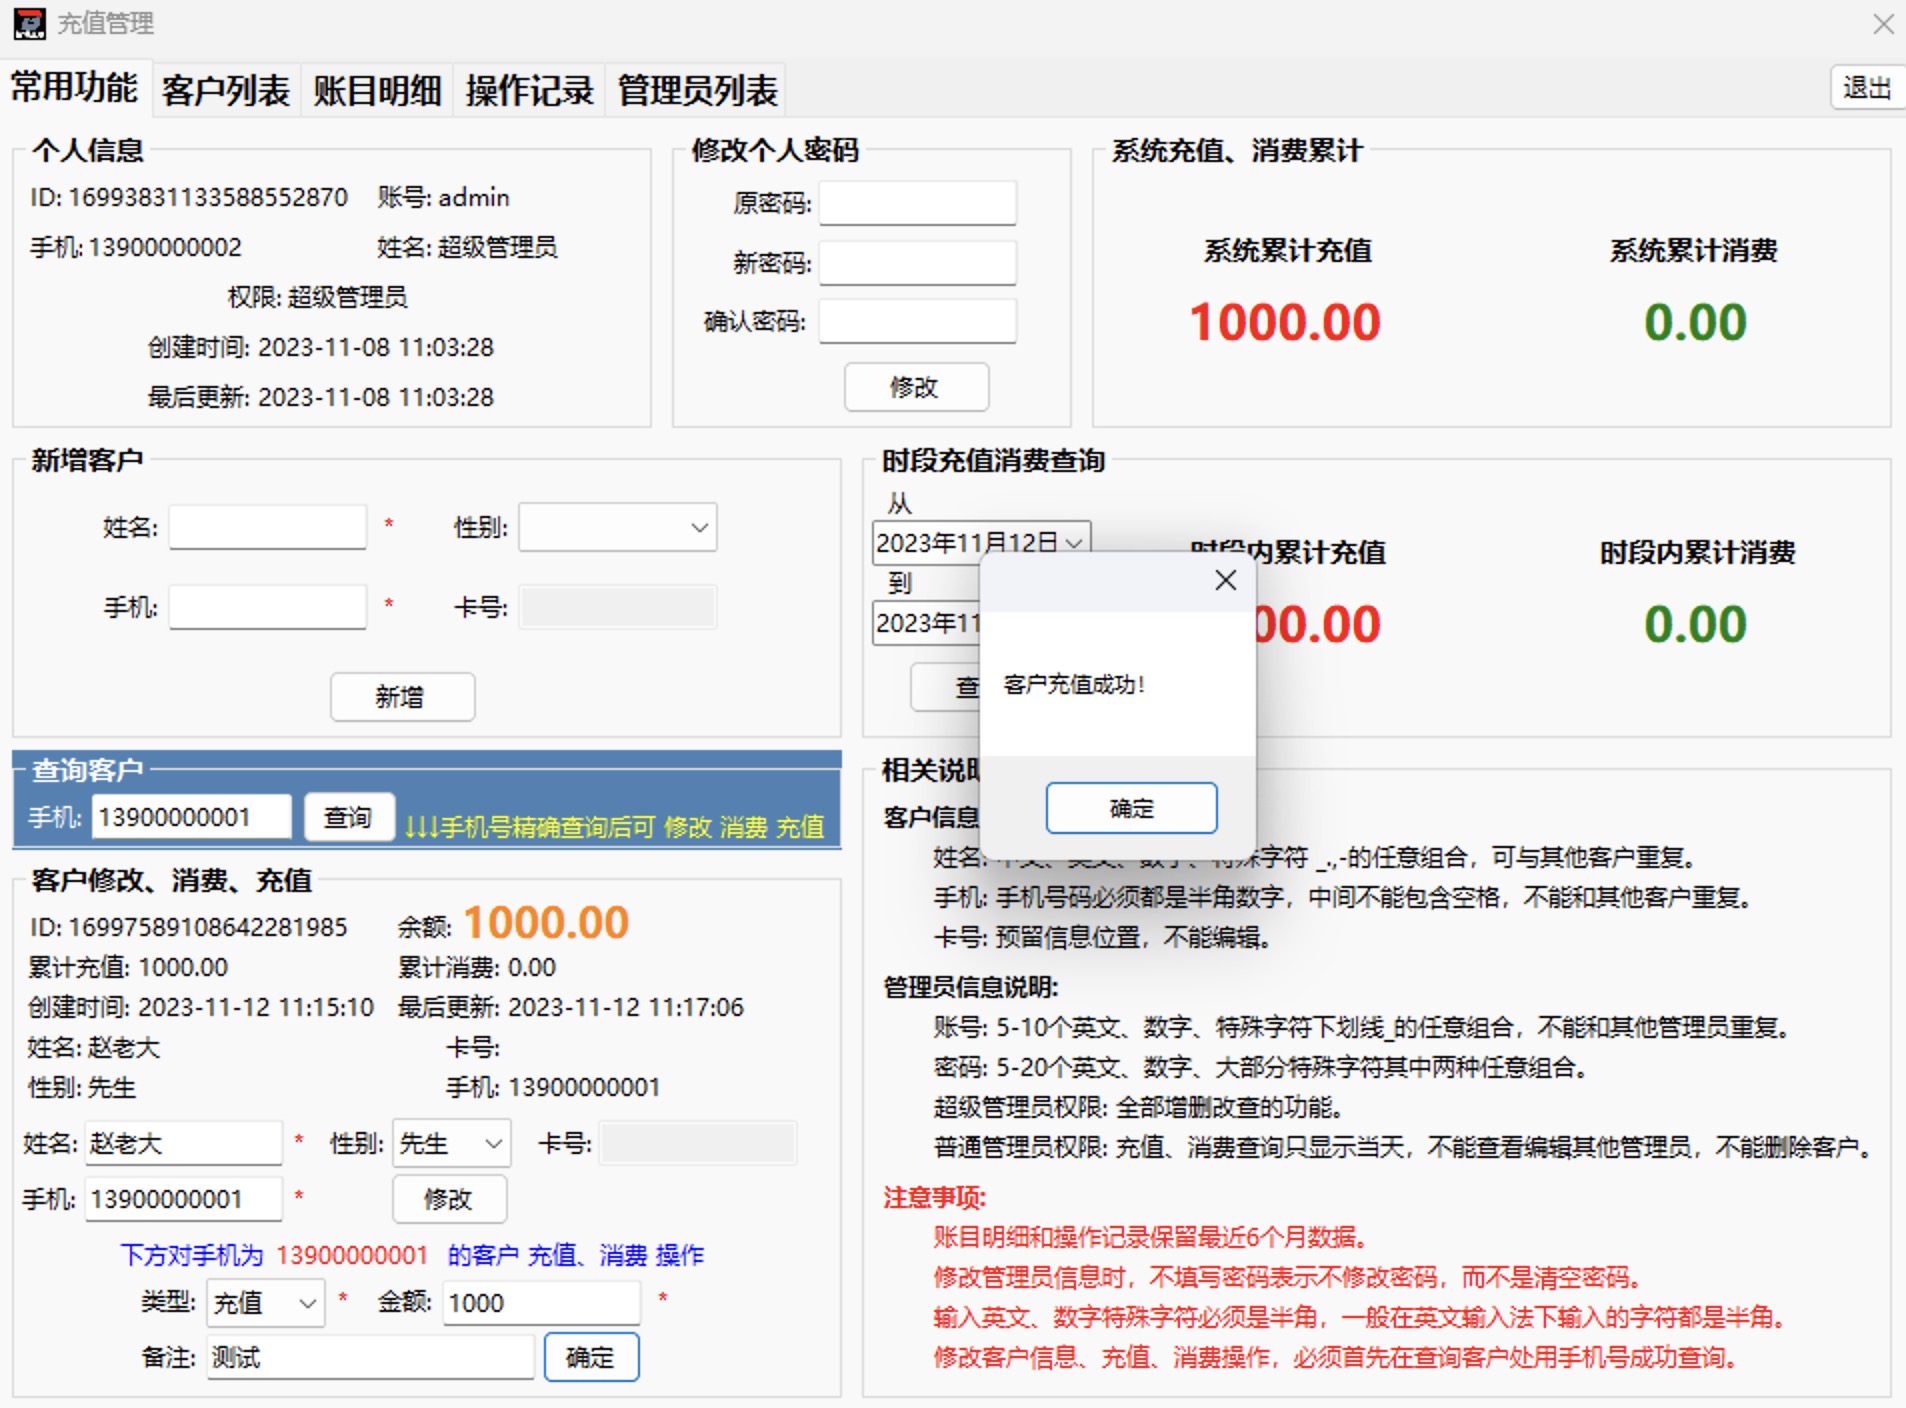The image size is (1906, 1408).
Task: Close the recharge success dialog with X
Action: (1225, 580)
